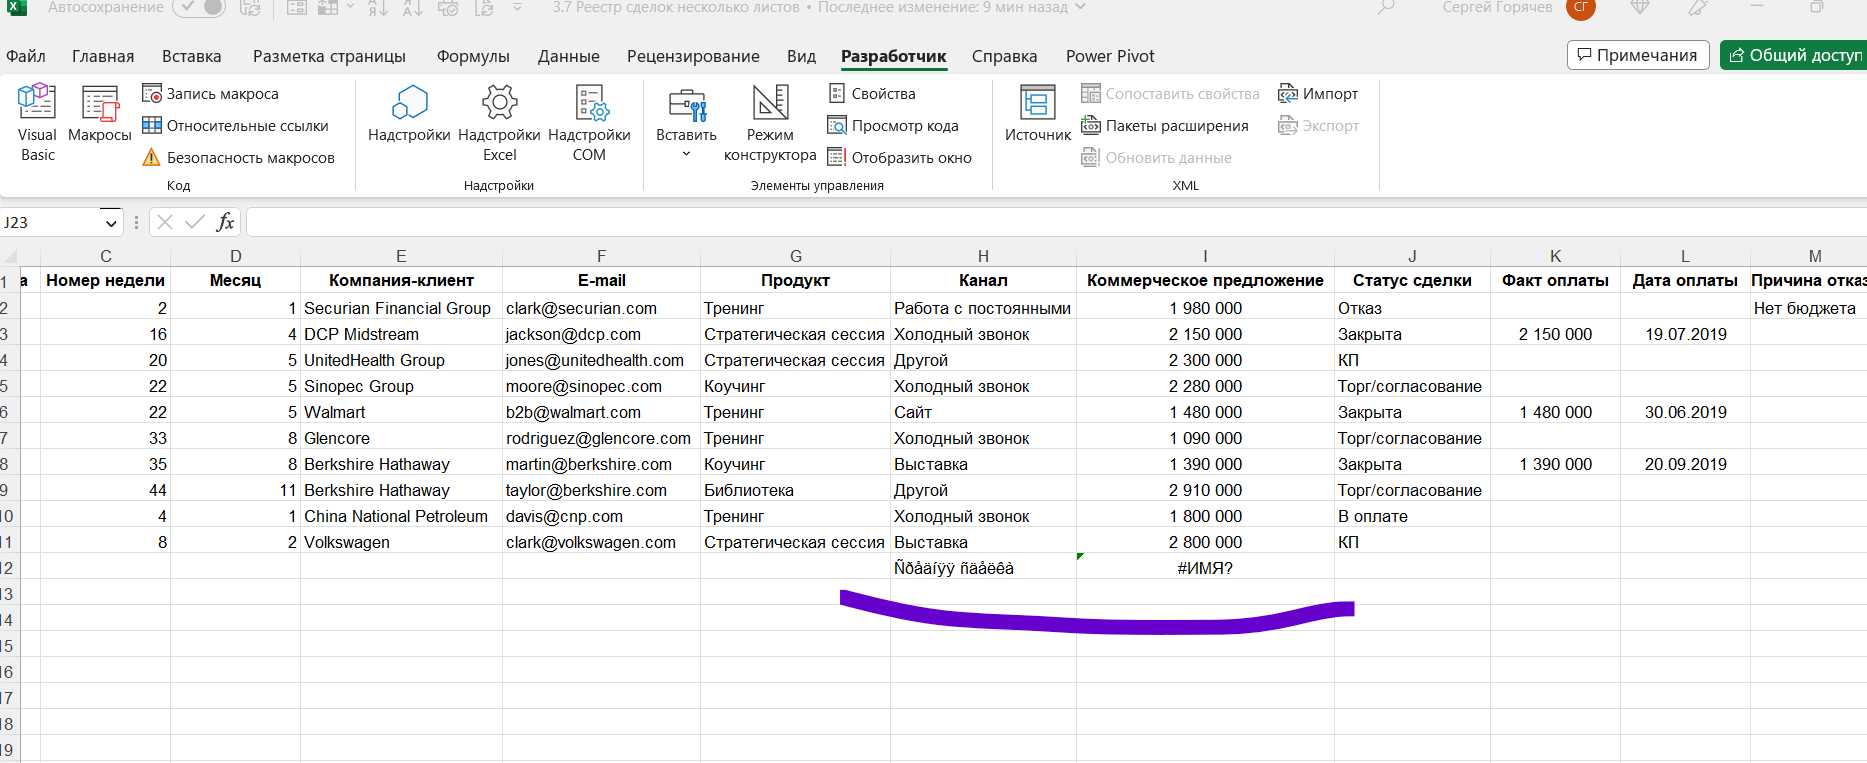Screen dimensions: 1867x763
Task: Switch to the Вставка tab
Action: (192, 56)
